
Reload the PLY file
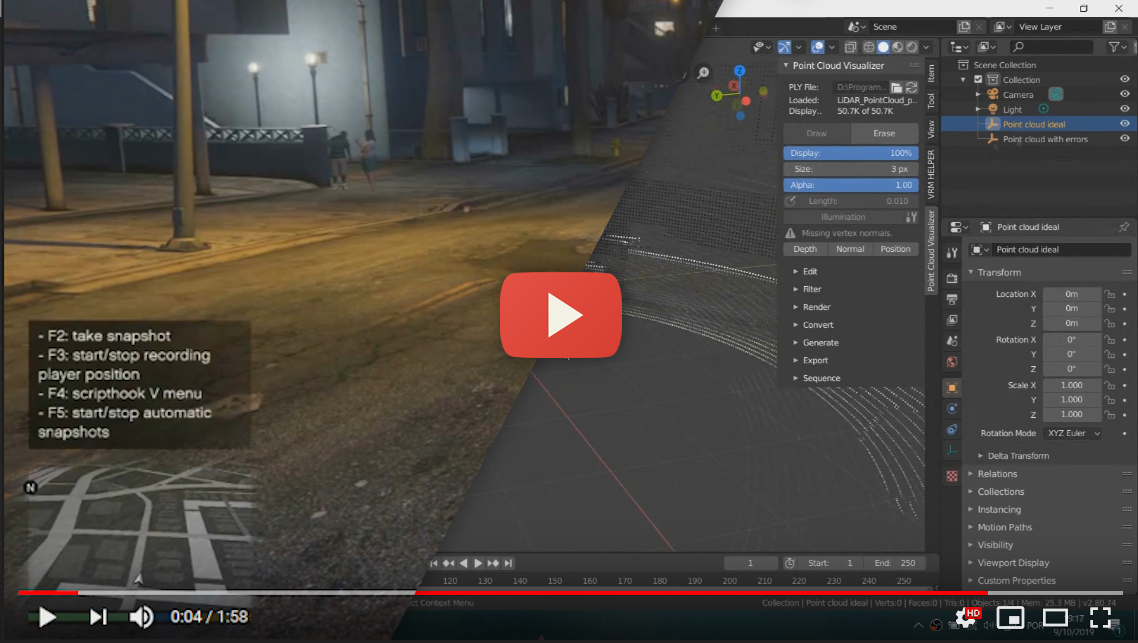pos(912,87)
